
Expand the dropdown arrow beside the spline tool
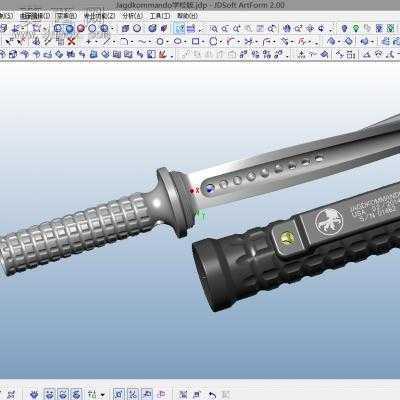click(150, 42)
